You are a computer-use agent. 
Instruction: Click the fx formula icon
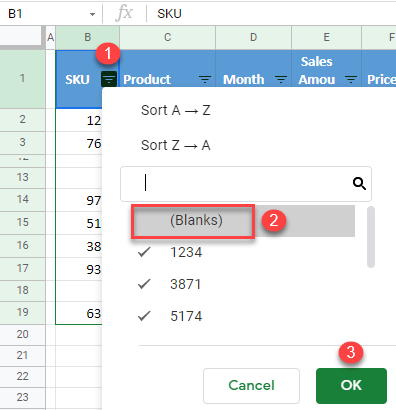pyautogui.click(x=124, y=13)
